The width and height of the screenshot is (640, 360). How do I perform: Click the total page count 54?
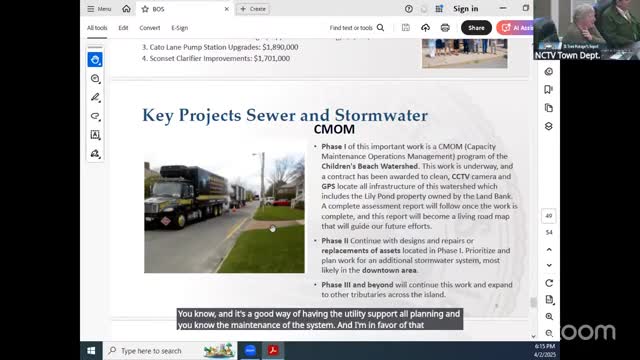click(549, 232)
